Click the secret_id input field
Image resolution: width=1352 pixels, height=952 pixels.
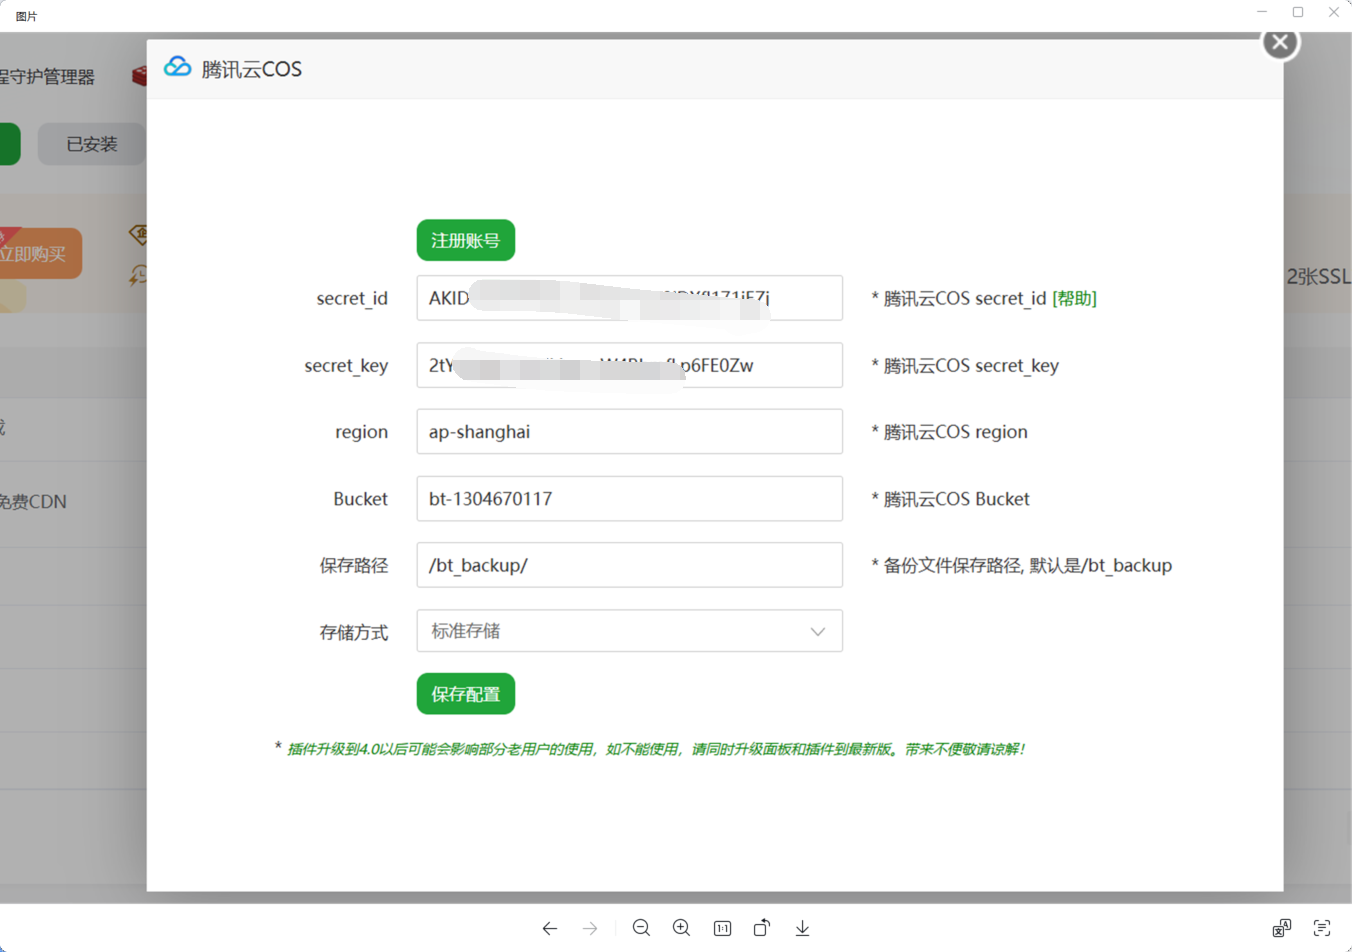click(629, 298)
